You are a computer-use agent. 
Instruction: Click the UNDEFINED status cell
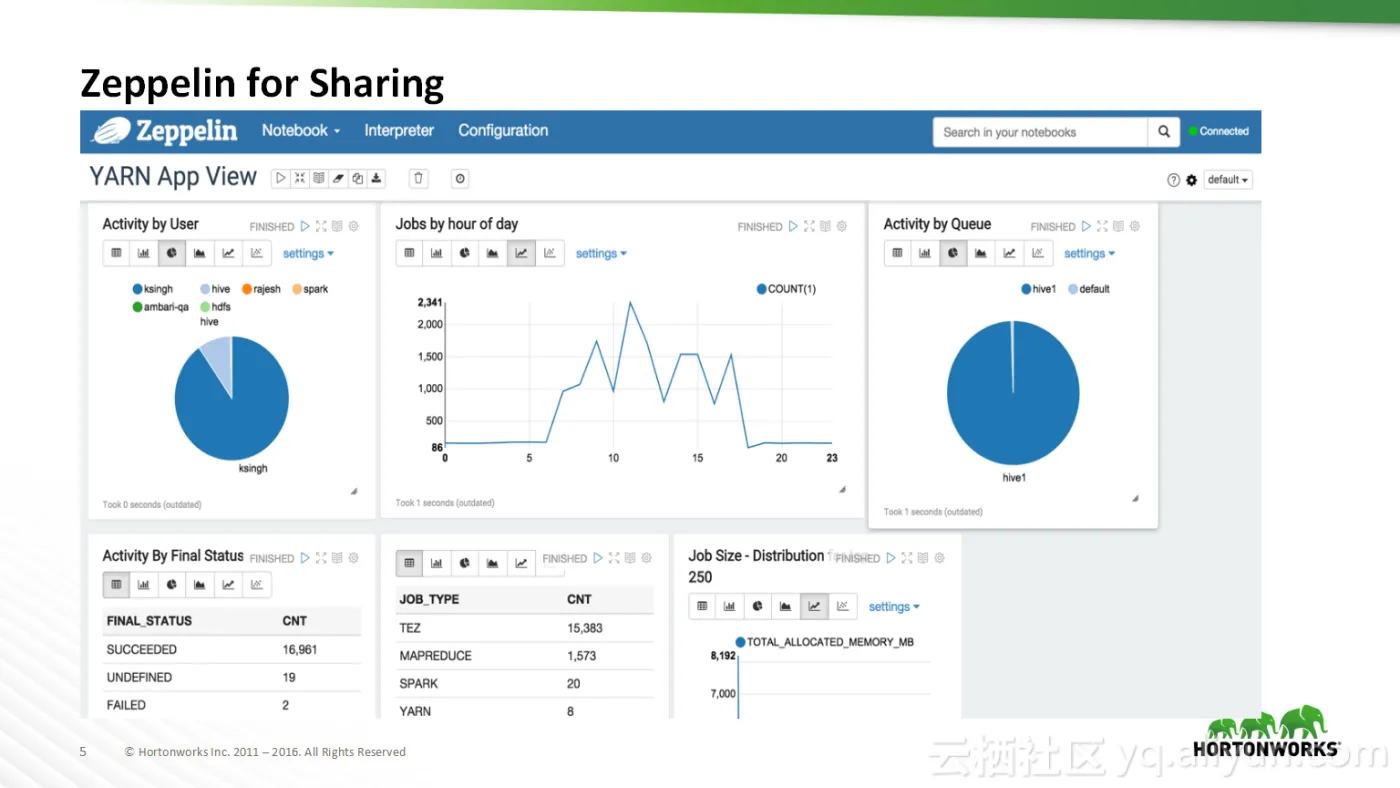139,678
